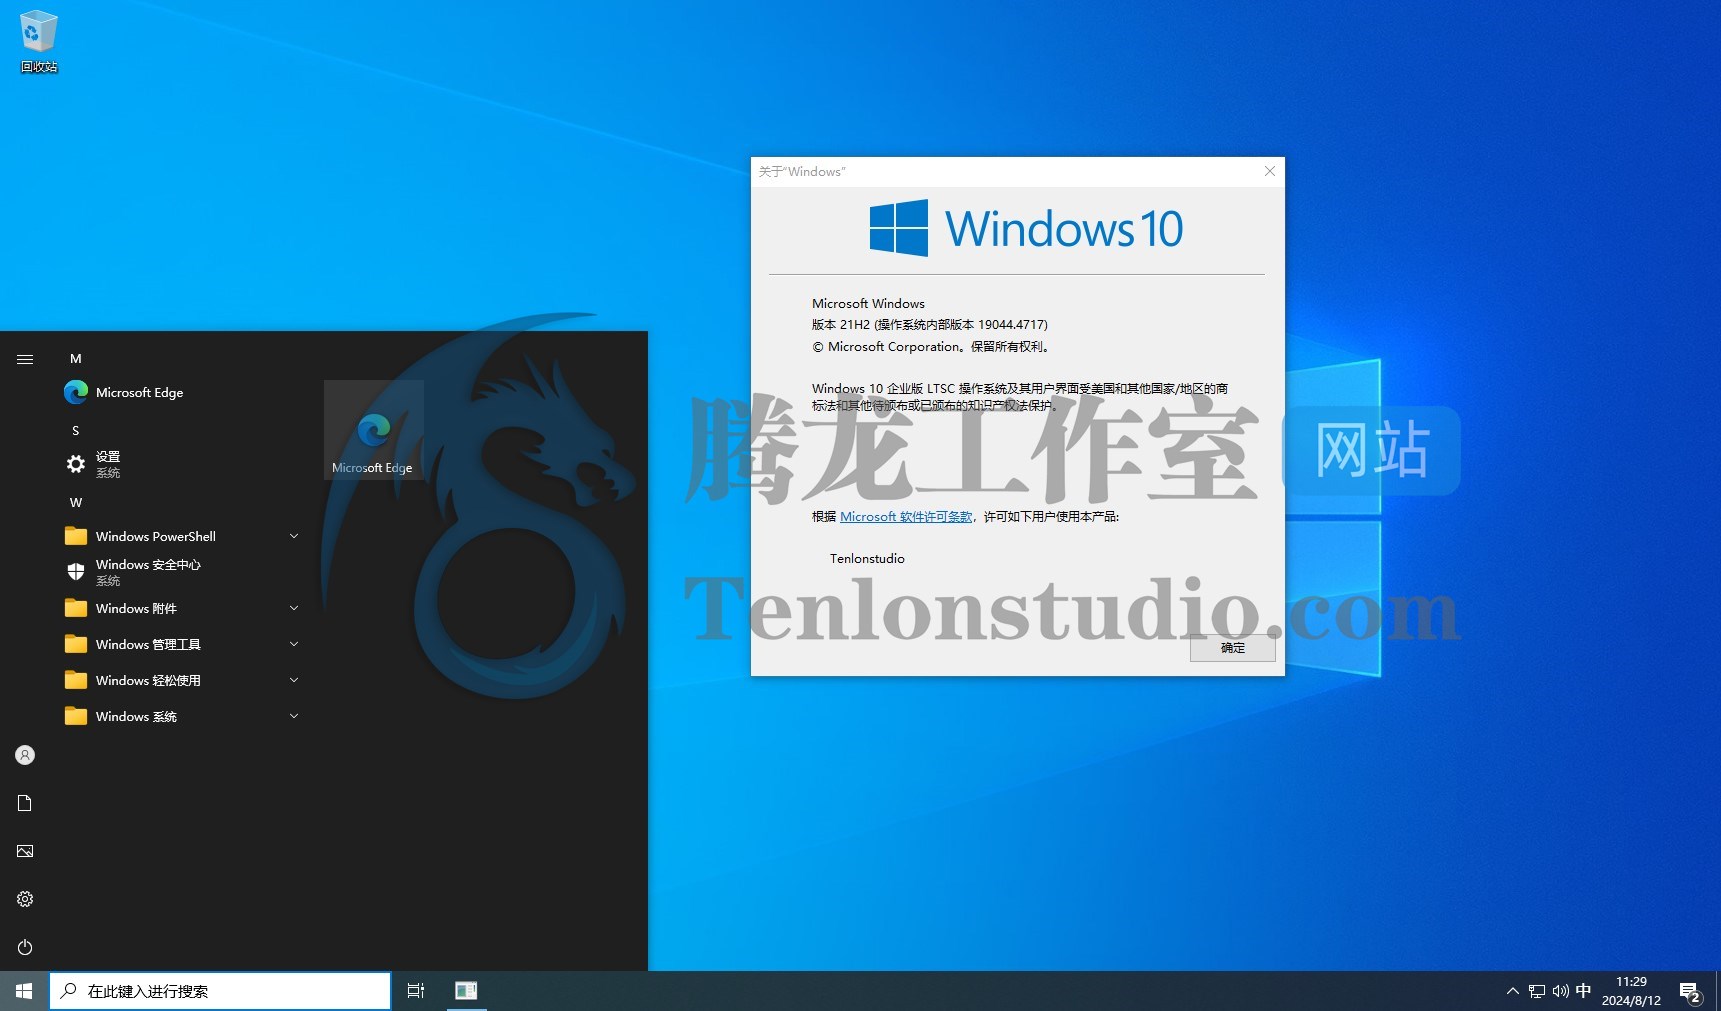Open Windows 安全中心 from the app list

tap(147, 571)
